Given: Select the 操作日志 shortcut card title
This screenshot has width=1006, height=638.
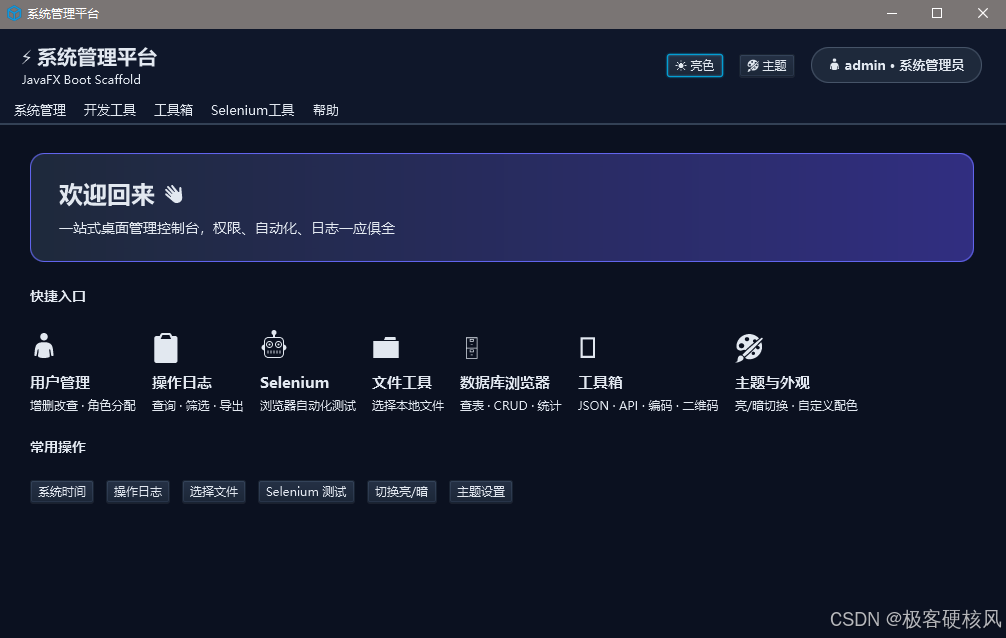Looking at the screenshot, I should 182,383.
